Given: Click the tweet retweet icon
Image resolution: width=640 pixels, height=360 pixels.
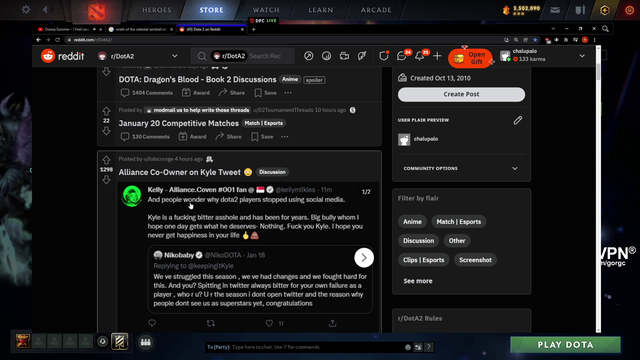Looking at the screenshot, I should (x=211, y=323).
